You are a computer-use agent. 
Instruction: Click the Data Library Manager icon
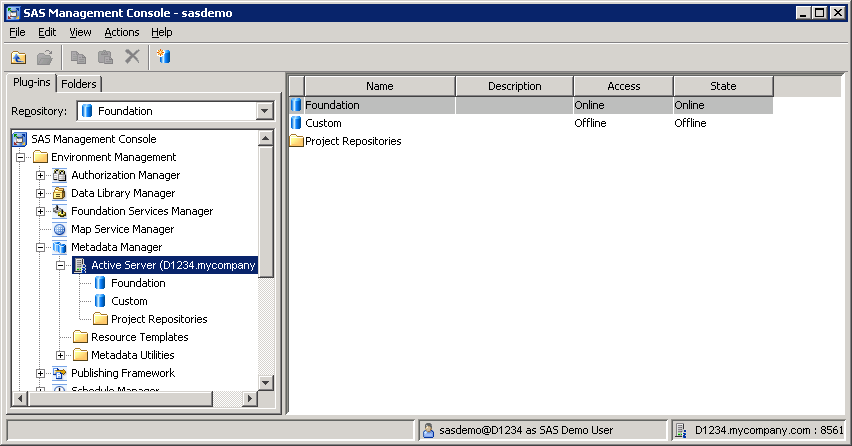(60, 193)
